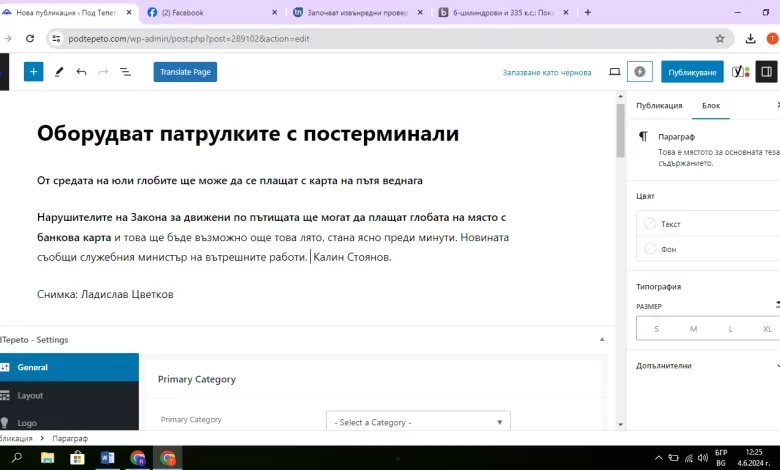Viewport: 780px width, 470px height.
Task: Click Запазване като чернова link
Action: [x=547, y=72]
